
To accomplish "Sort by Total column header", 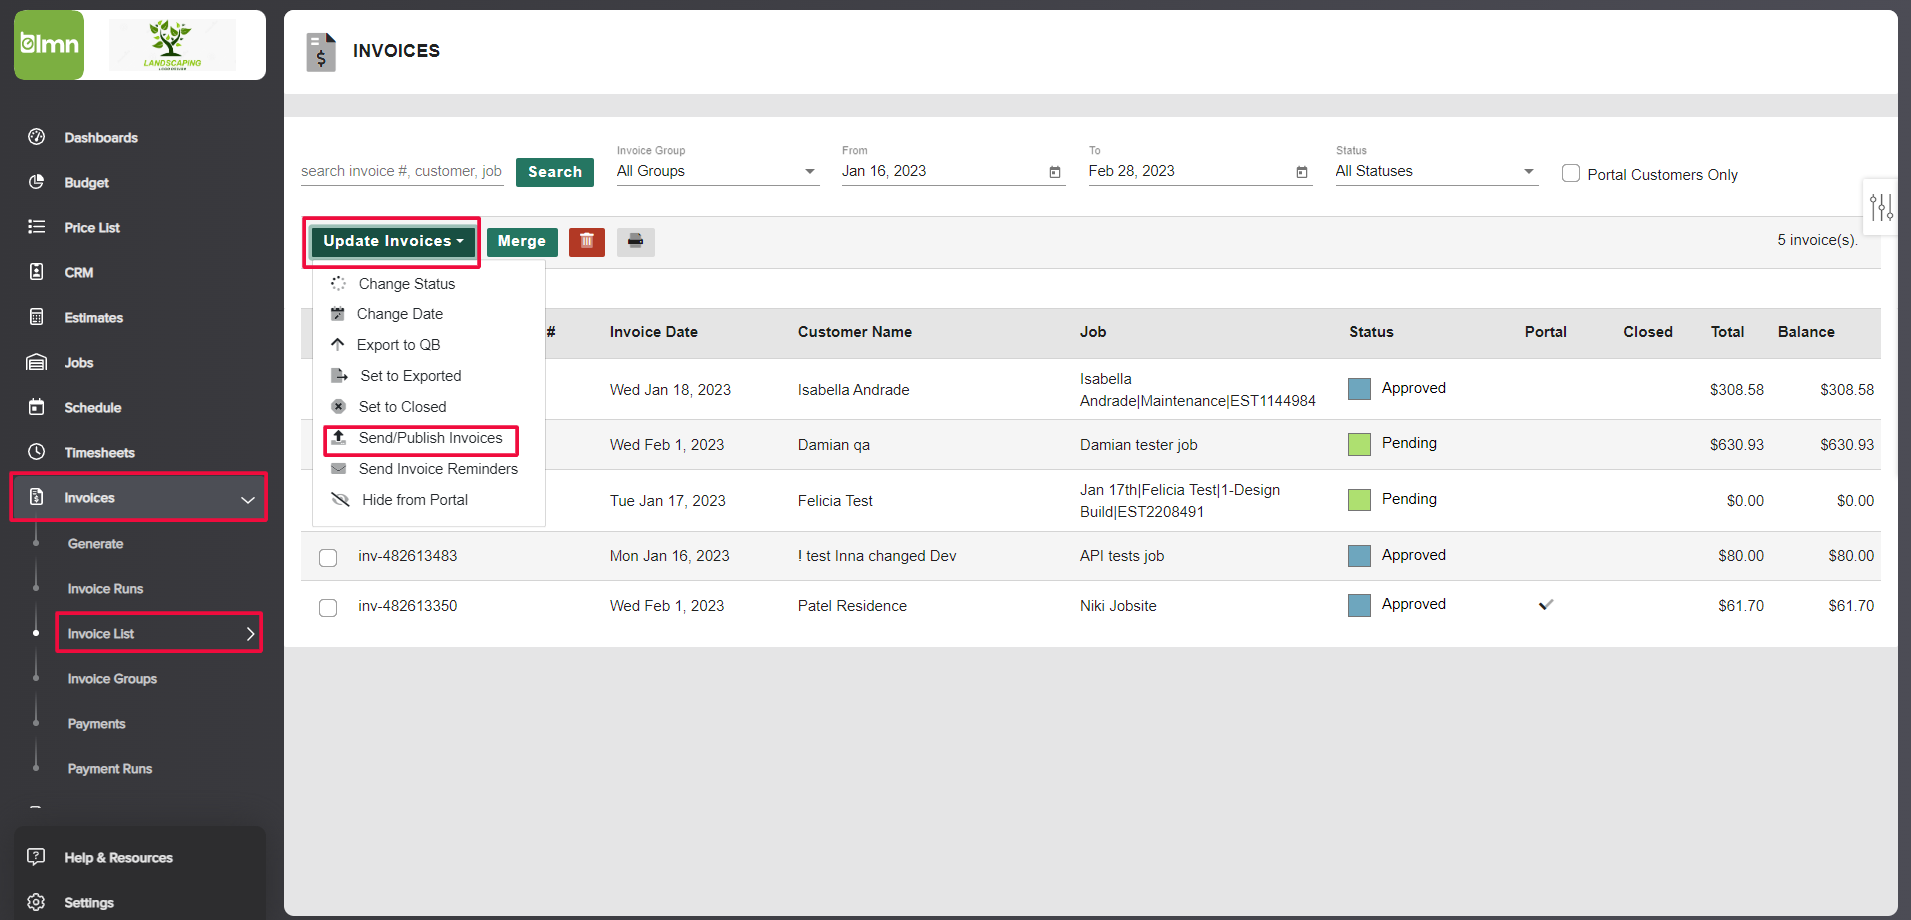I will 1727,332.
